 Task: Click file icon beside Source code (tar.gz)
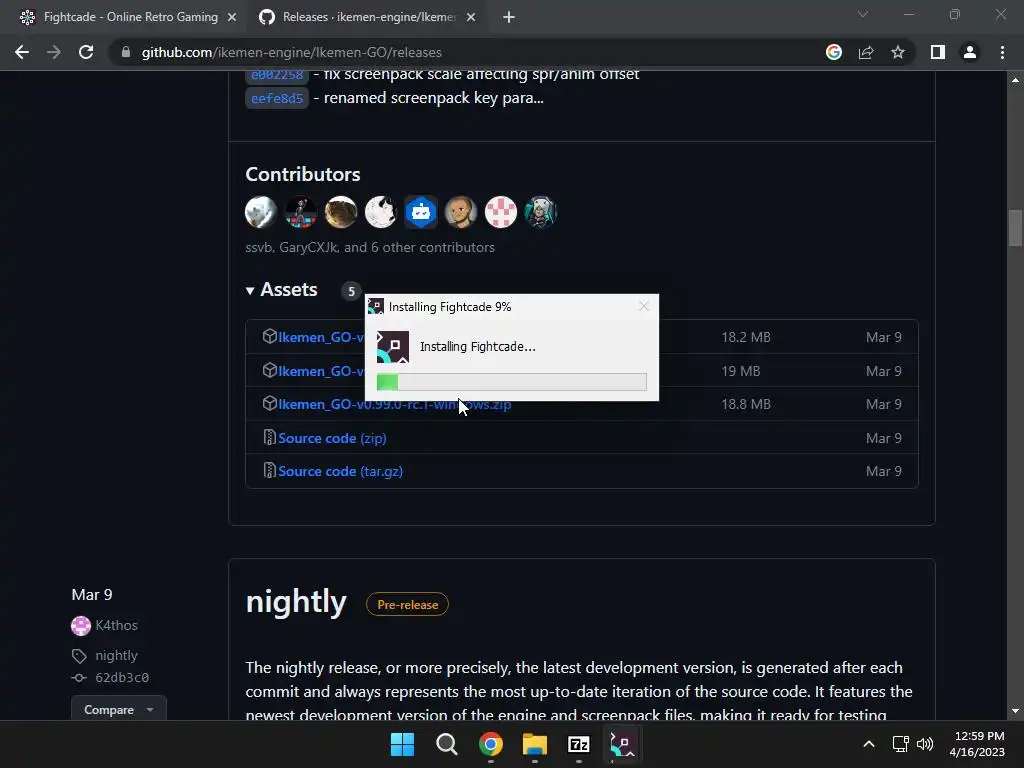[269, 470]
